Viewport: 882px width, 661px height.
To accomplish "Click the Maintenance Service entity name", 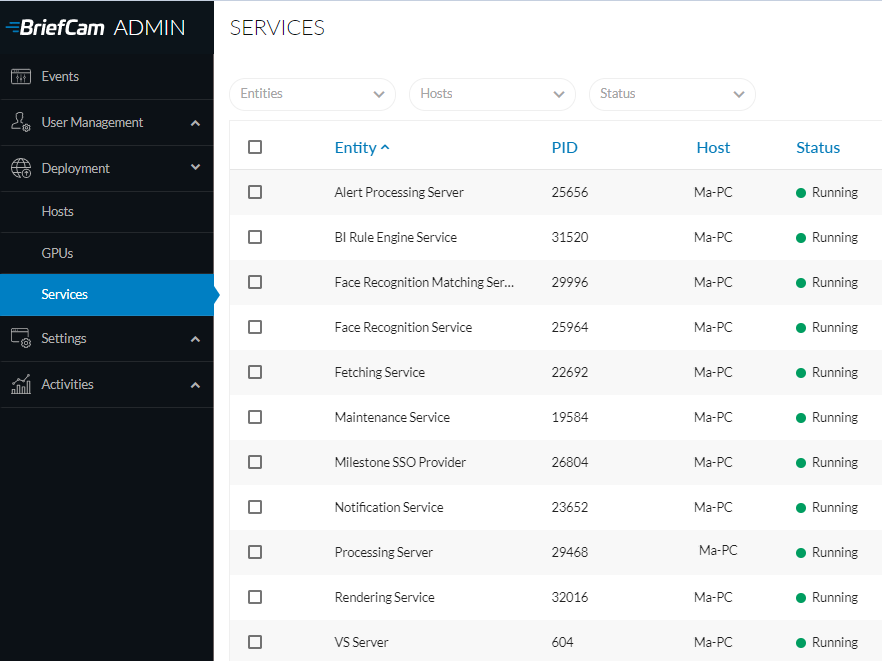I will (392, 417).
